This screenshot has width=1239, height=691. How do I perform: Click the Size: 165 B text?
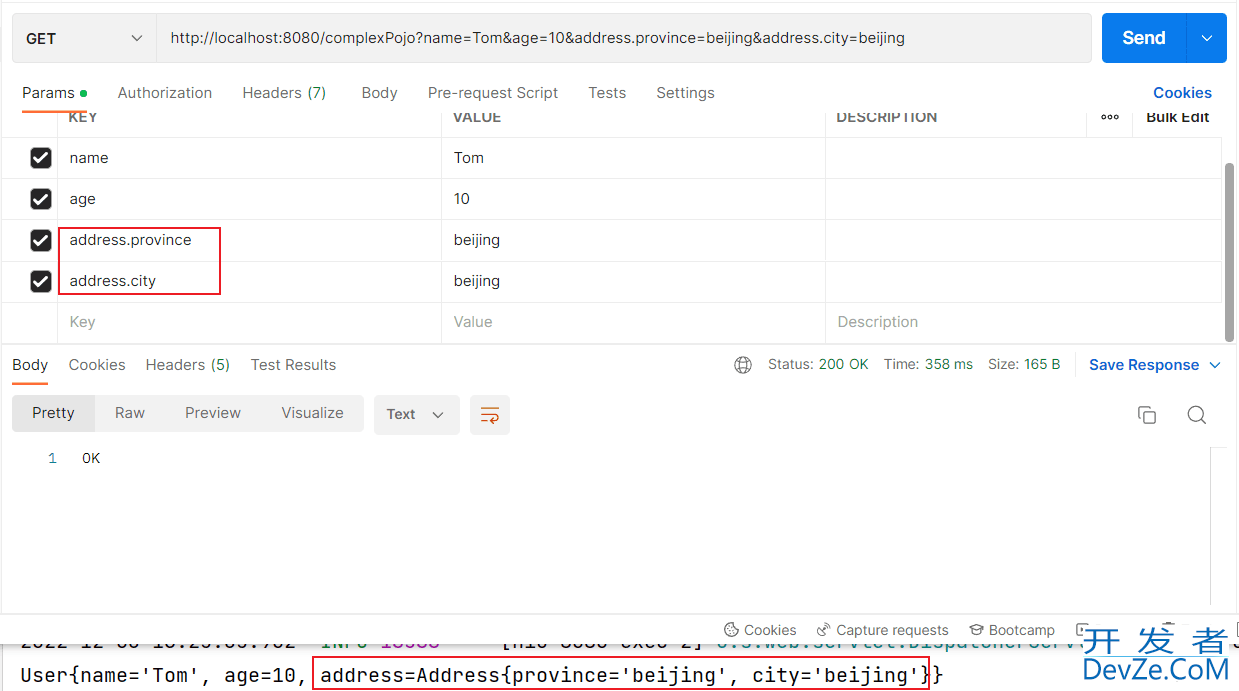[x=1024, y=364]
